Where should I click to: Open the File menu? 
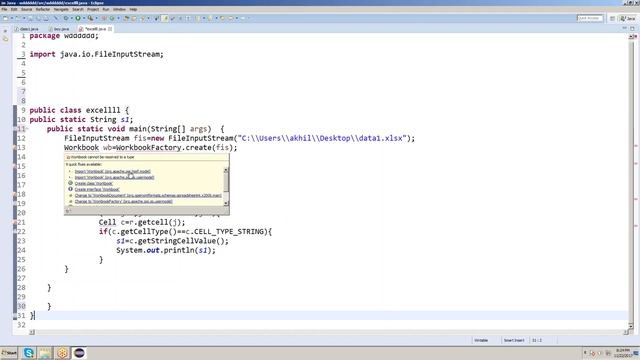pos(4,9)
